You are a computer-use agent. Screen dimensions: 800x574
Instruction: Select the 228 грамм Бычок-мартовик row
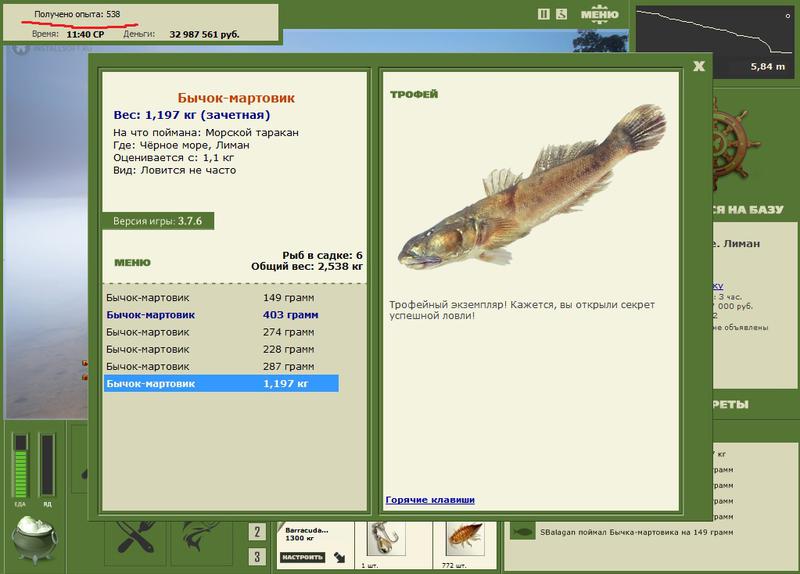click(221, 350)
